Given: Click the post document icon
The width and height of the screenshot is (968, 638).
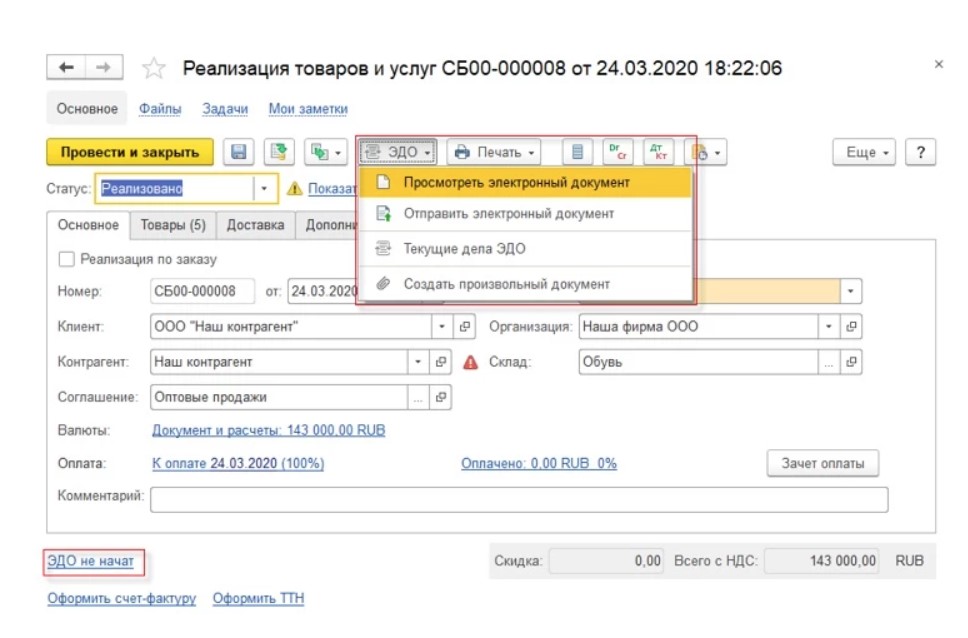Looking at the screenshot, I should pyautogui.click(x=279, y=152).
